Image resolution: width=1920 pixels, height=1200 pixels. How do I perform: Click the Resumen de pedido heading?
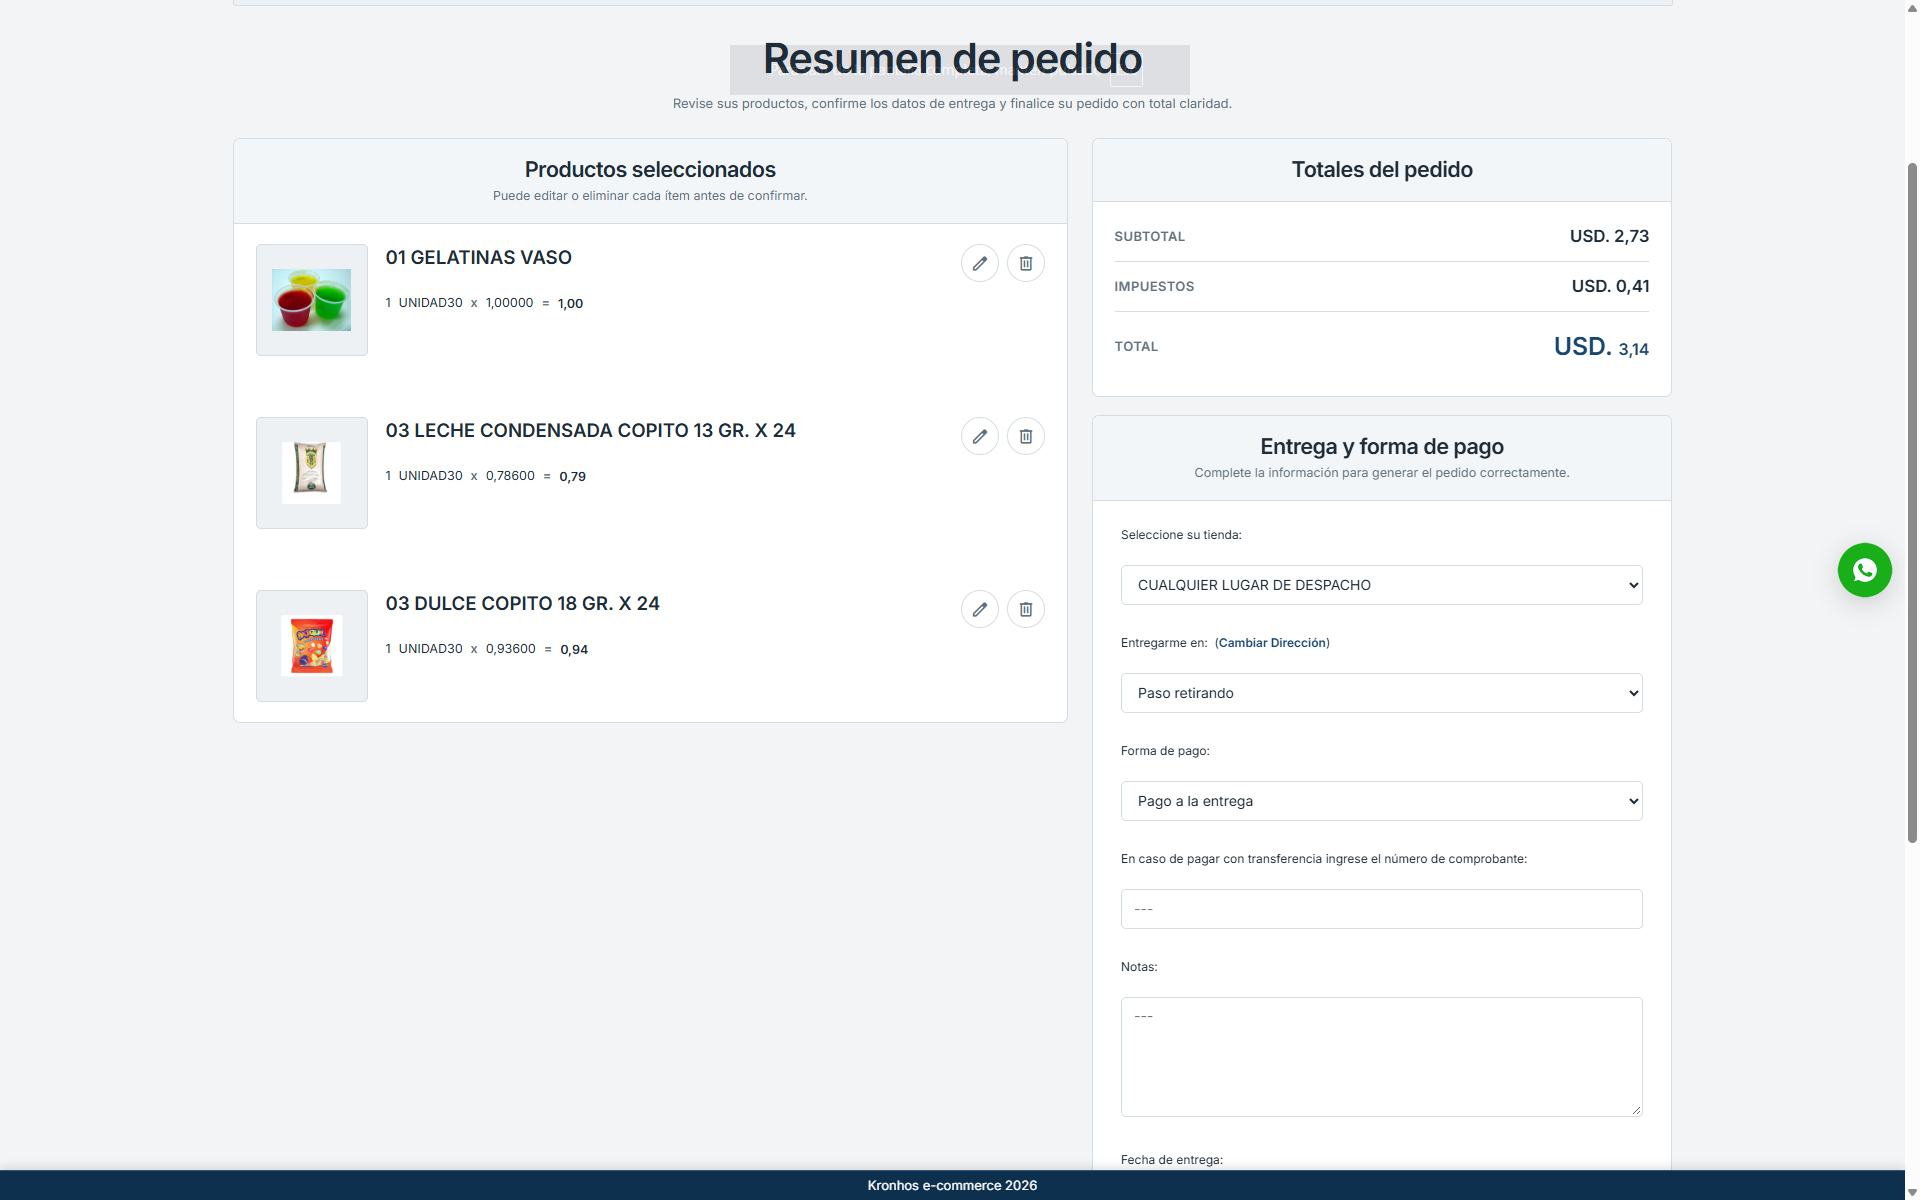pos(952,59)
